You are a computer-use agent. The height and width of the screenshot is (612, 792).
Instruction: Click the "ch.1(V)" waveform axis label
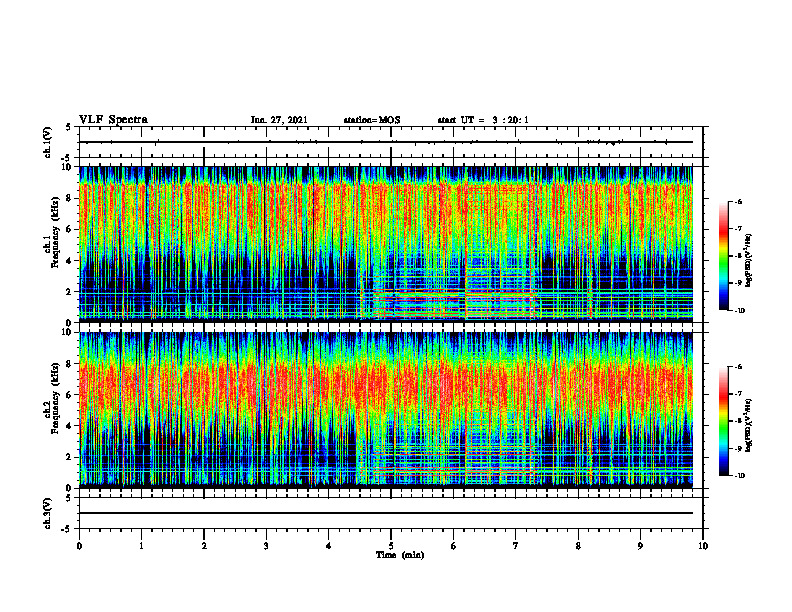tap(48, 142)
